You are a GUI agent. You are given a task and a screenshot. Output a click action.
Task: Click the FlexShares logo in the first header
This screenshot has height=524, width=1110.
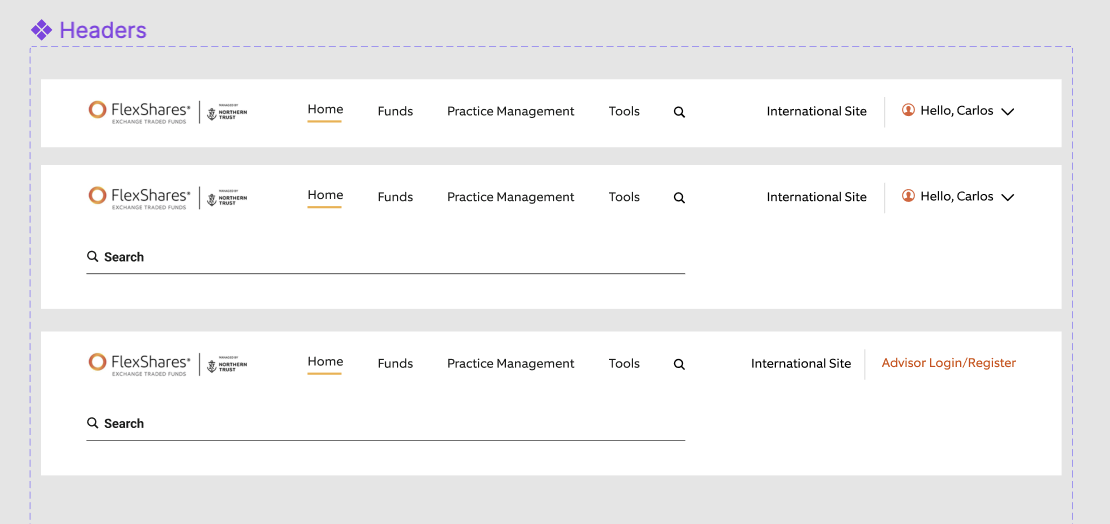point(139,111)
